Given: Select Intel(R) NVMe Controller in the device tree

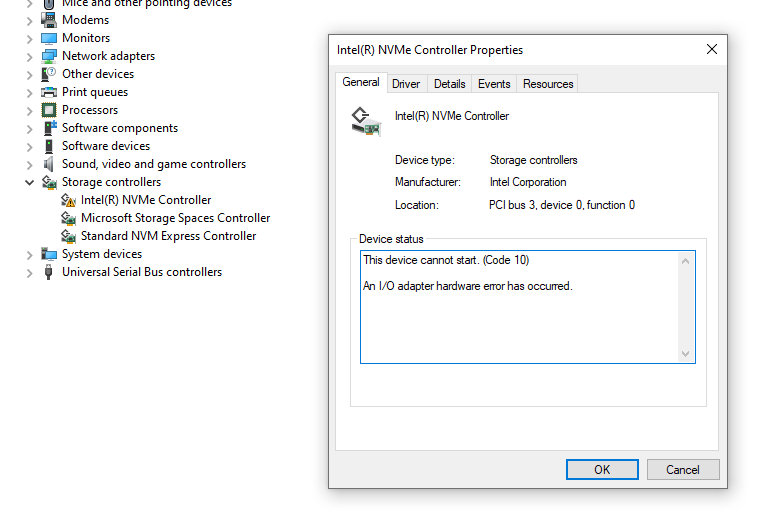Looking at the screenshot, I should pos(146,200).
